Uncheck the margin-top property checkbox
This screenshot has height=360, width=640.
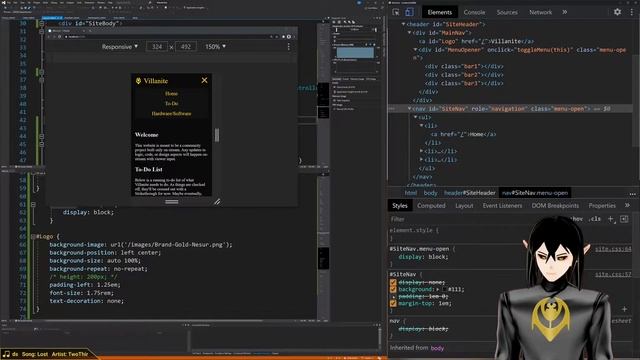(x=393, y=303)
